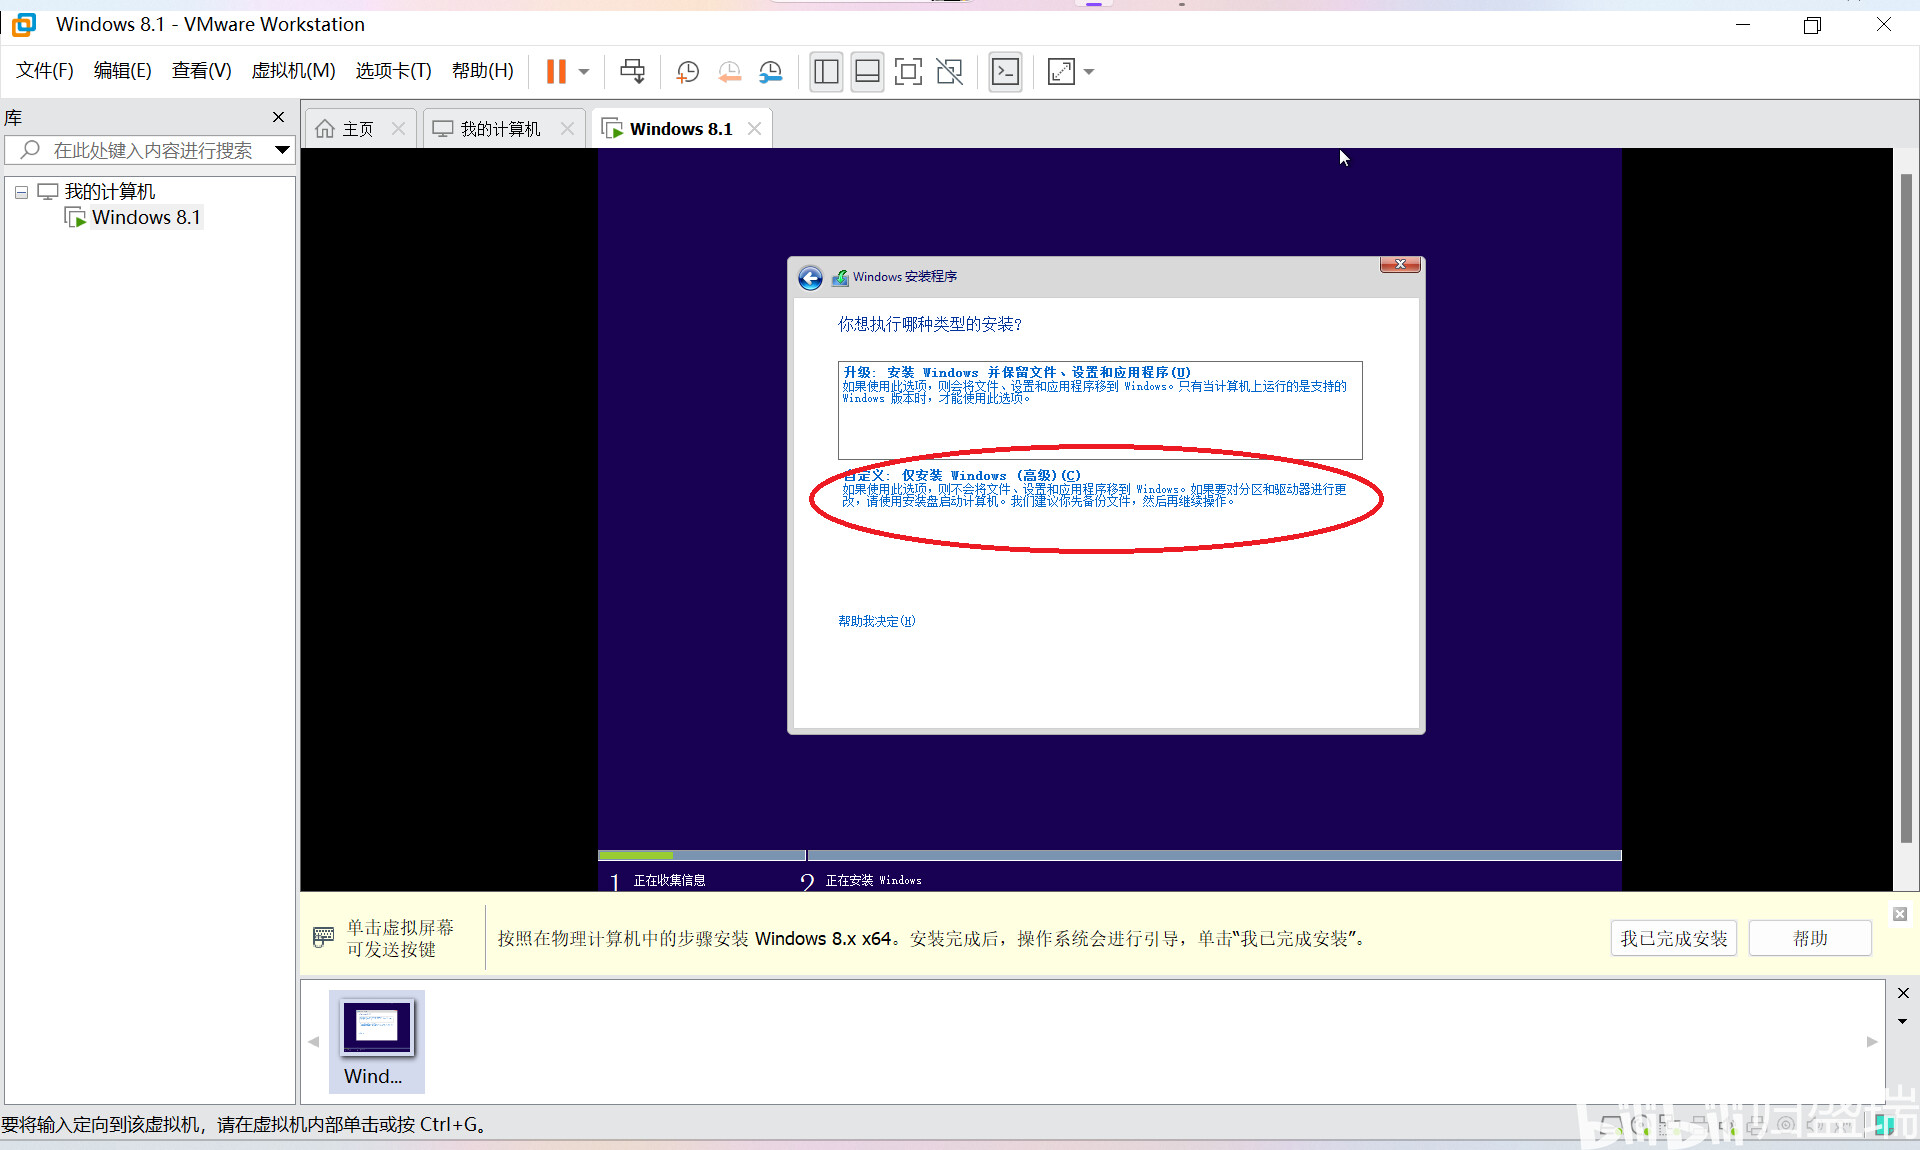Open library search filter dropdown

click(283, 150)
